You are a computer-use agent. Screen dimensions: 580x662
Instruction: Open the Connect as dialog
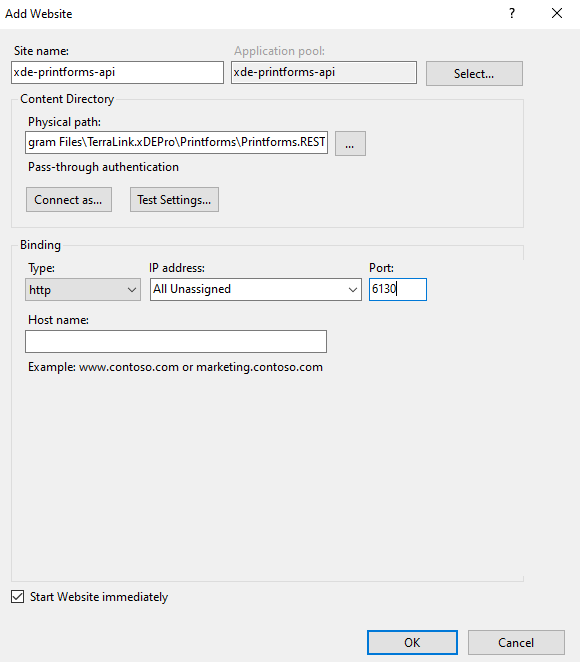[x=69, y=200]
